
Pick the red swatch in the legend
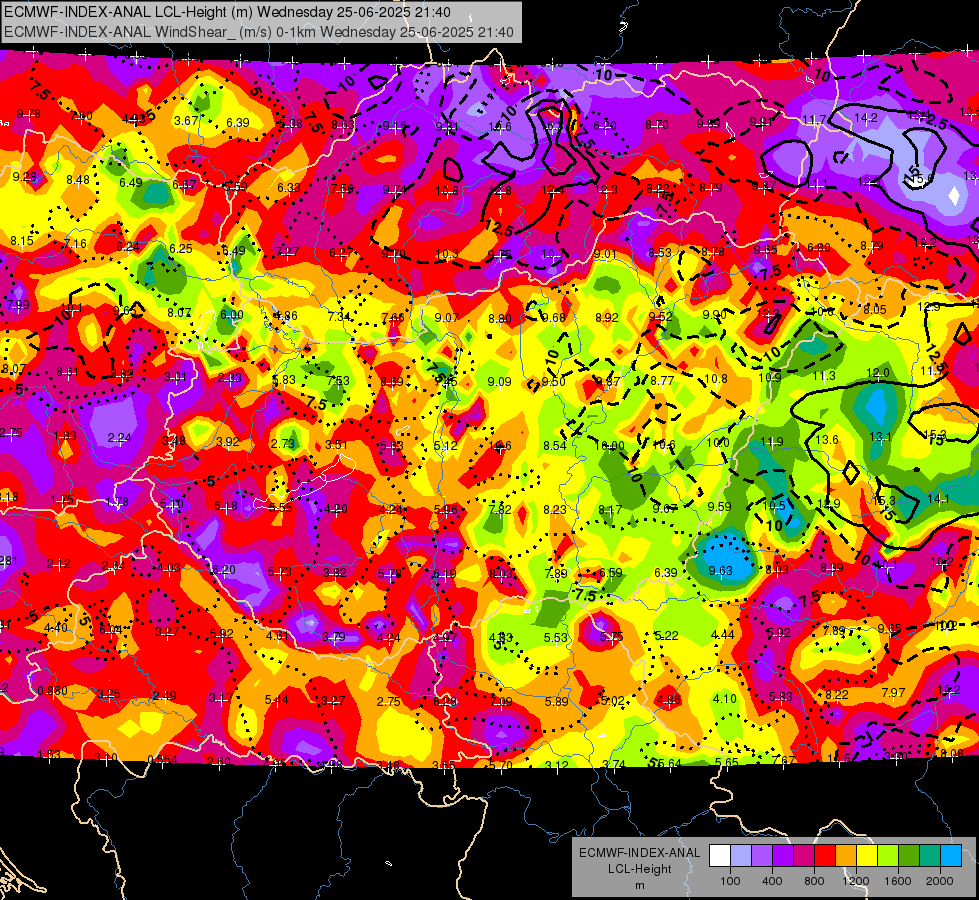click(825, 856)
